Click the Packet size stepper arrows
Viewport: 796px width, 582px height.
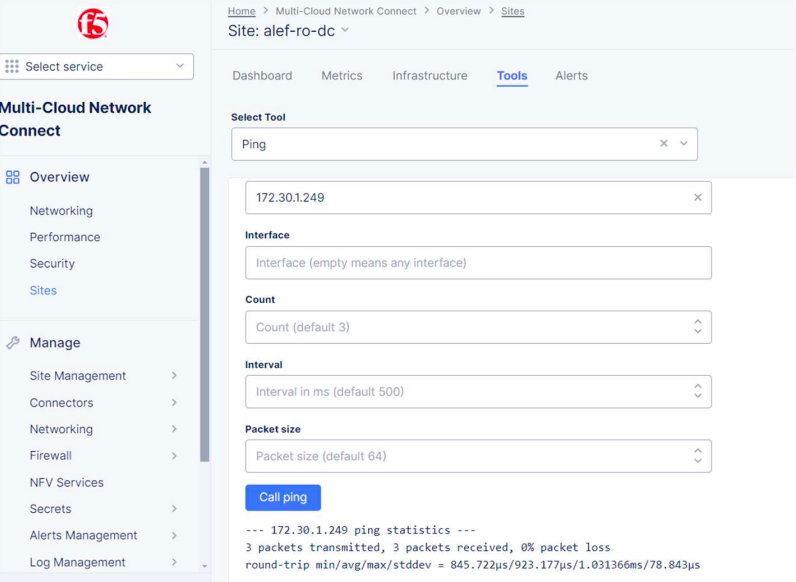point(698,456)
